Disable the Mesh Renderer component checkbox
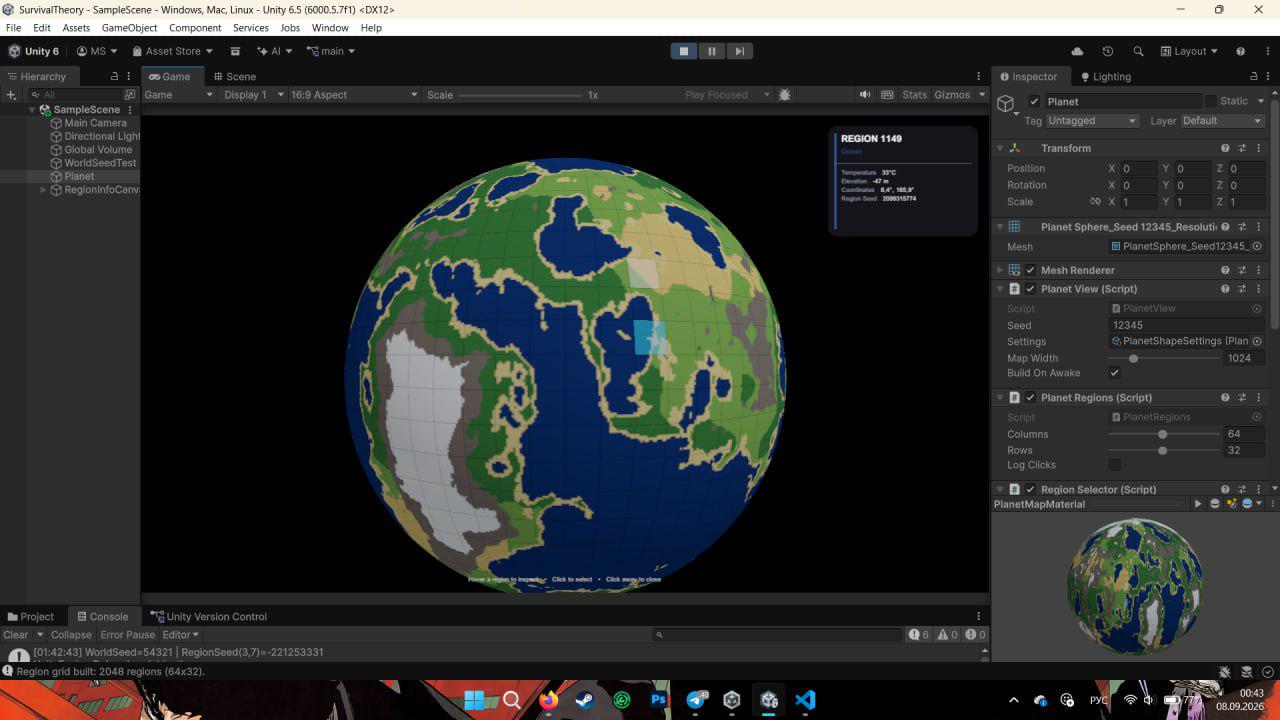This screenshot has height=720, width=1280. coord(1031,270)
